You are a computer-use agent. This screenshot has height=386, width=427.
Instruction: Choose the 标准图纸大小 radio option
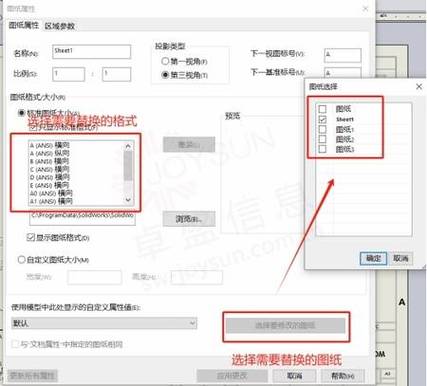click(x=21, y=113)
